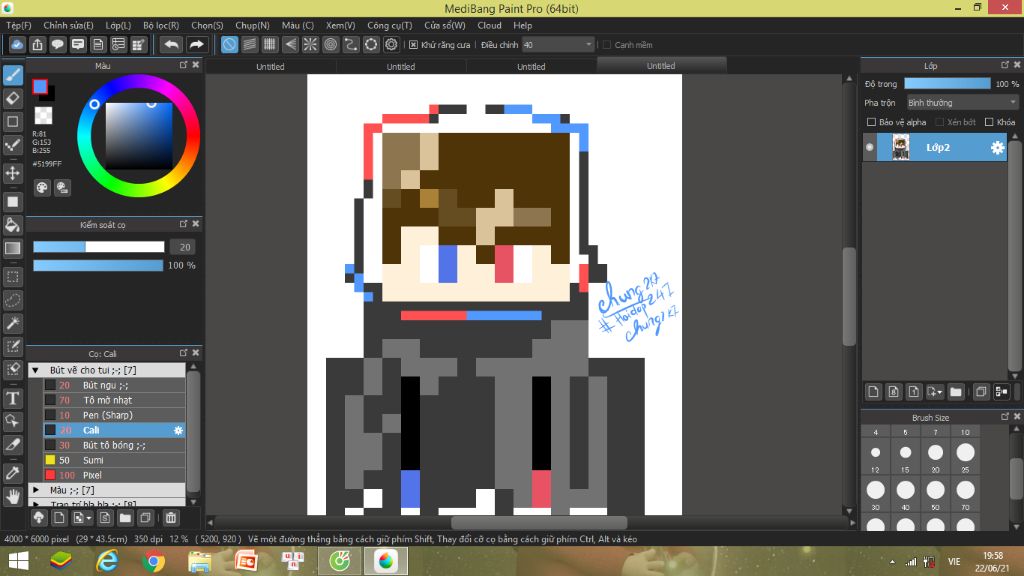This screenshot has width=1024, height=576.
Task: Select the Pen (Sharp) brush
Action: click(x=114, y=415)
